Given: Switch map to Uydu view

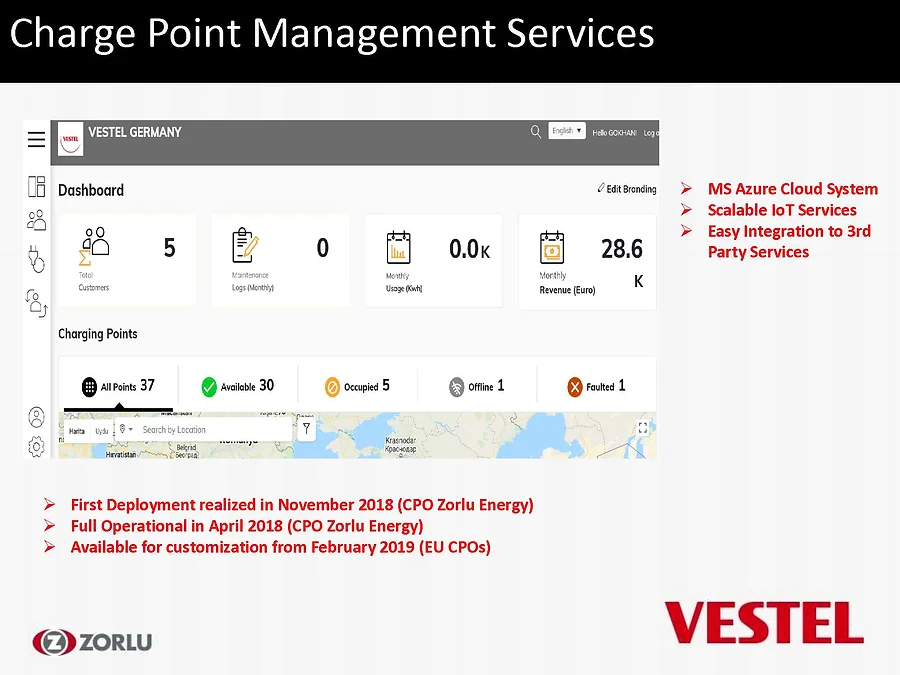Looking at the screenshot, I should tap(102, 431).
